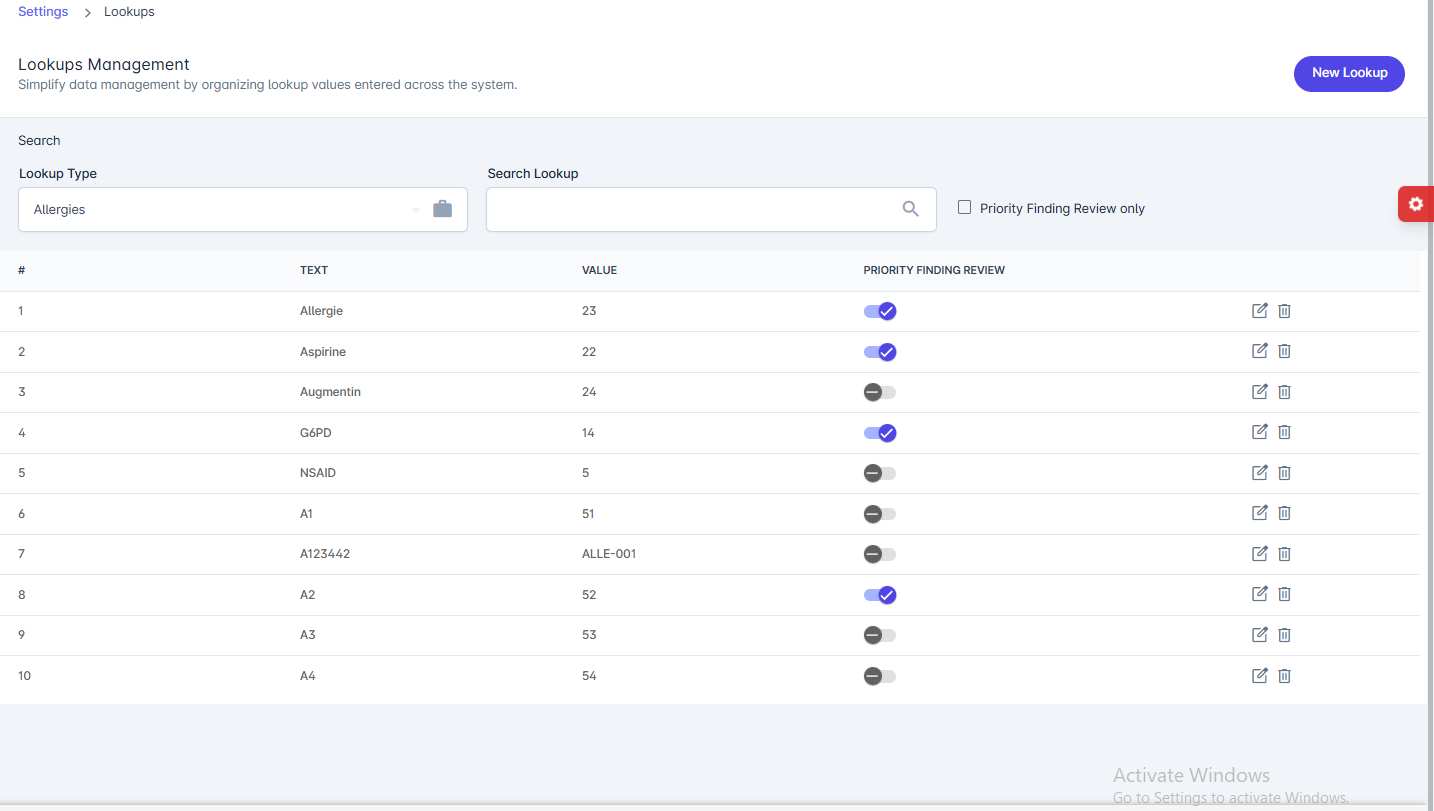Focus the Search Lookup input field
Viewport: 1434px width, 811px height.
pyautogui.click(x=711, y=209)
